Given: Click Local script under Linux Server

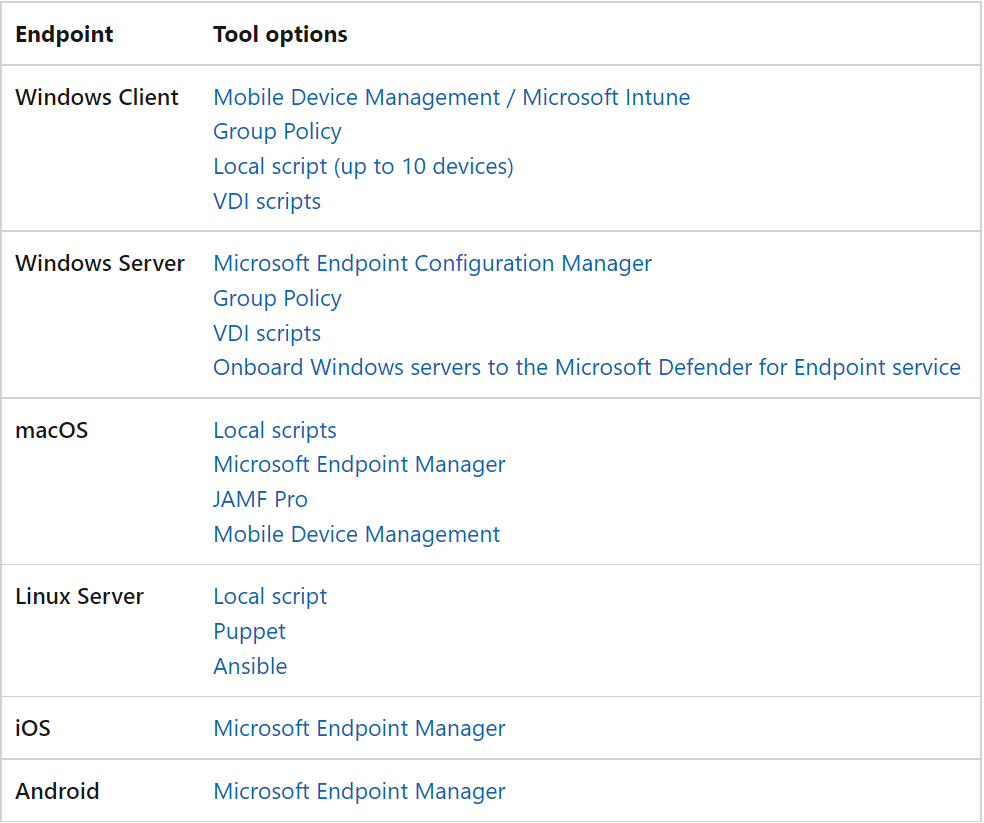Looking at the screenshot, I should click(270, 596).
